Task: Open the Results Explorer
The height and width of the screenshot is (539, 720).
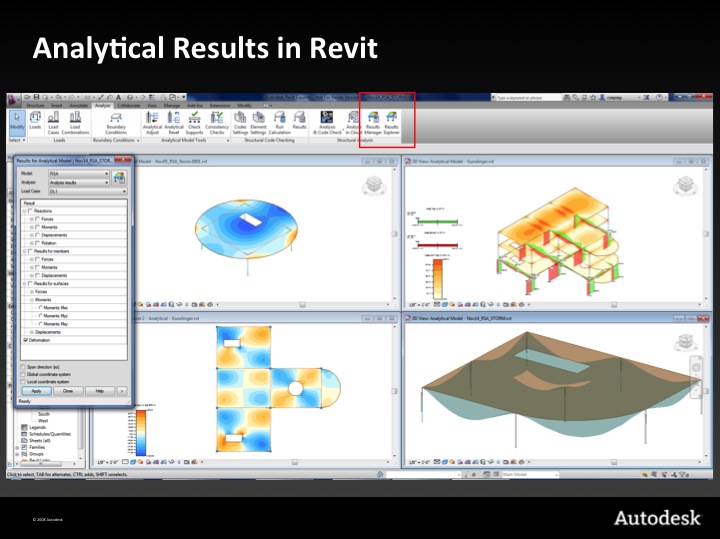Action: tap(391, 123)
